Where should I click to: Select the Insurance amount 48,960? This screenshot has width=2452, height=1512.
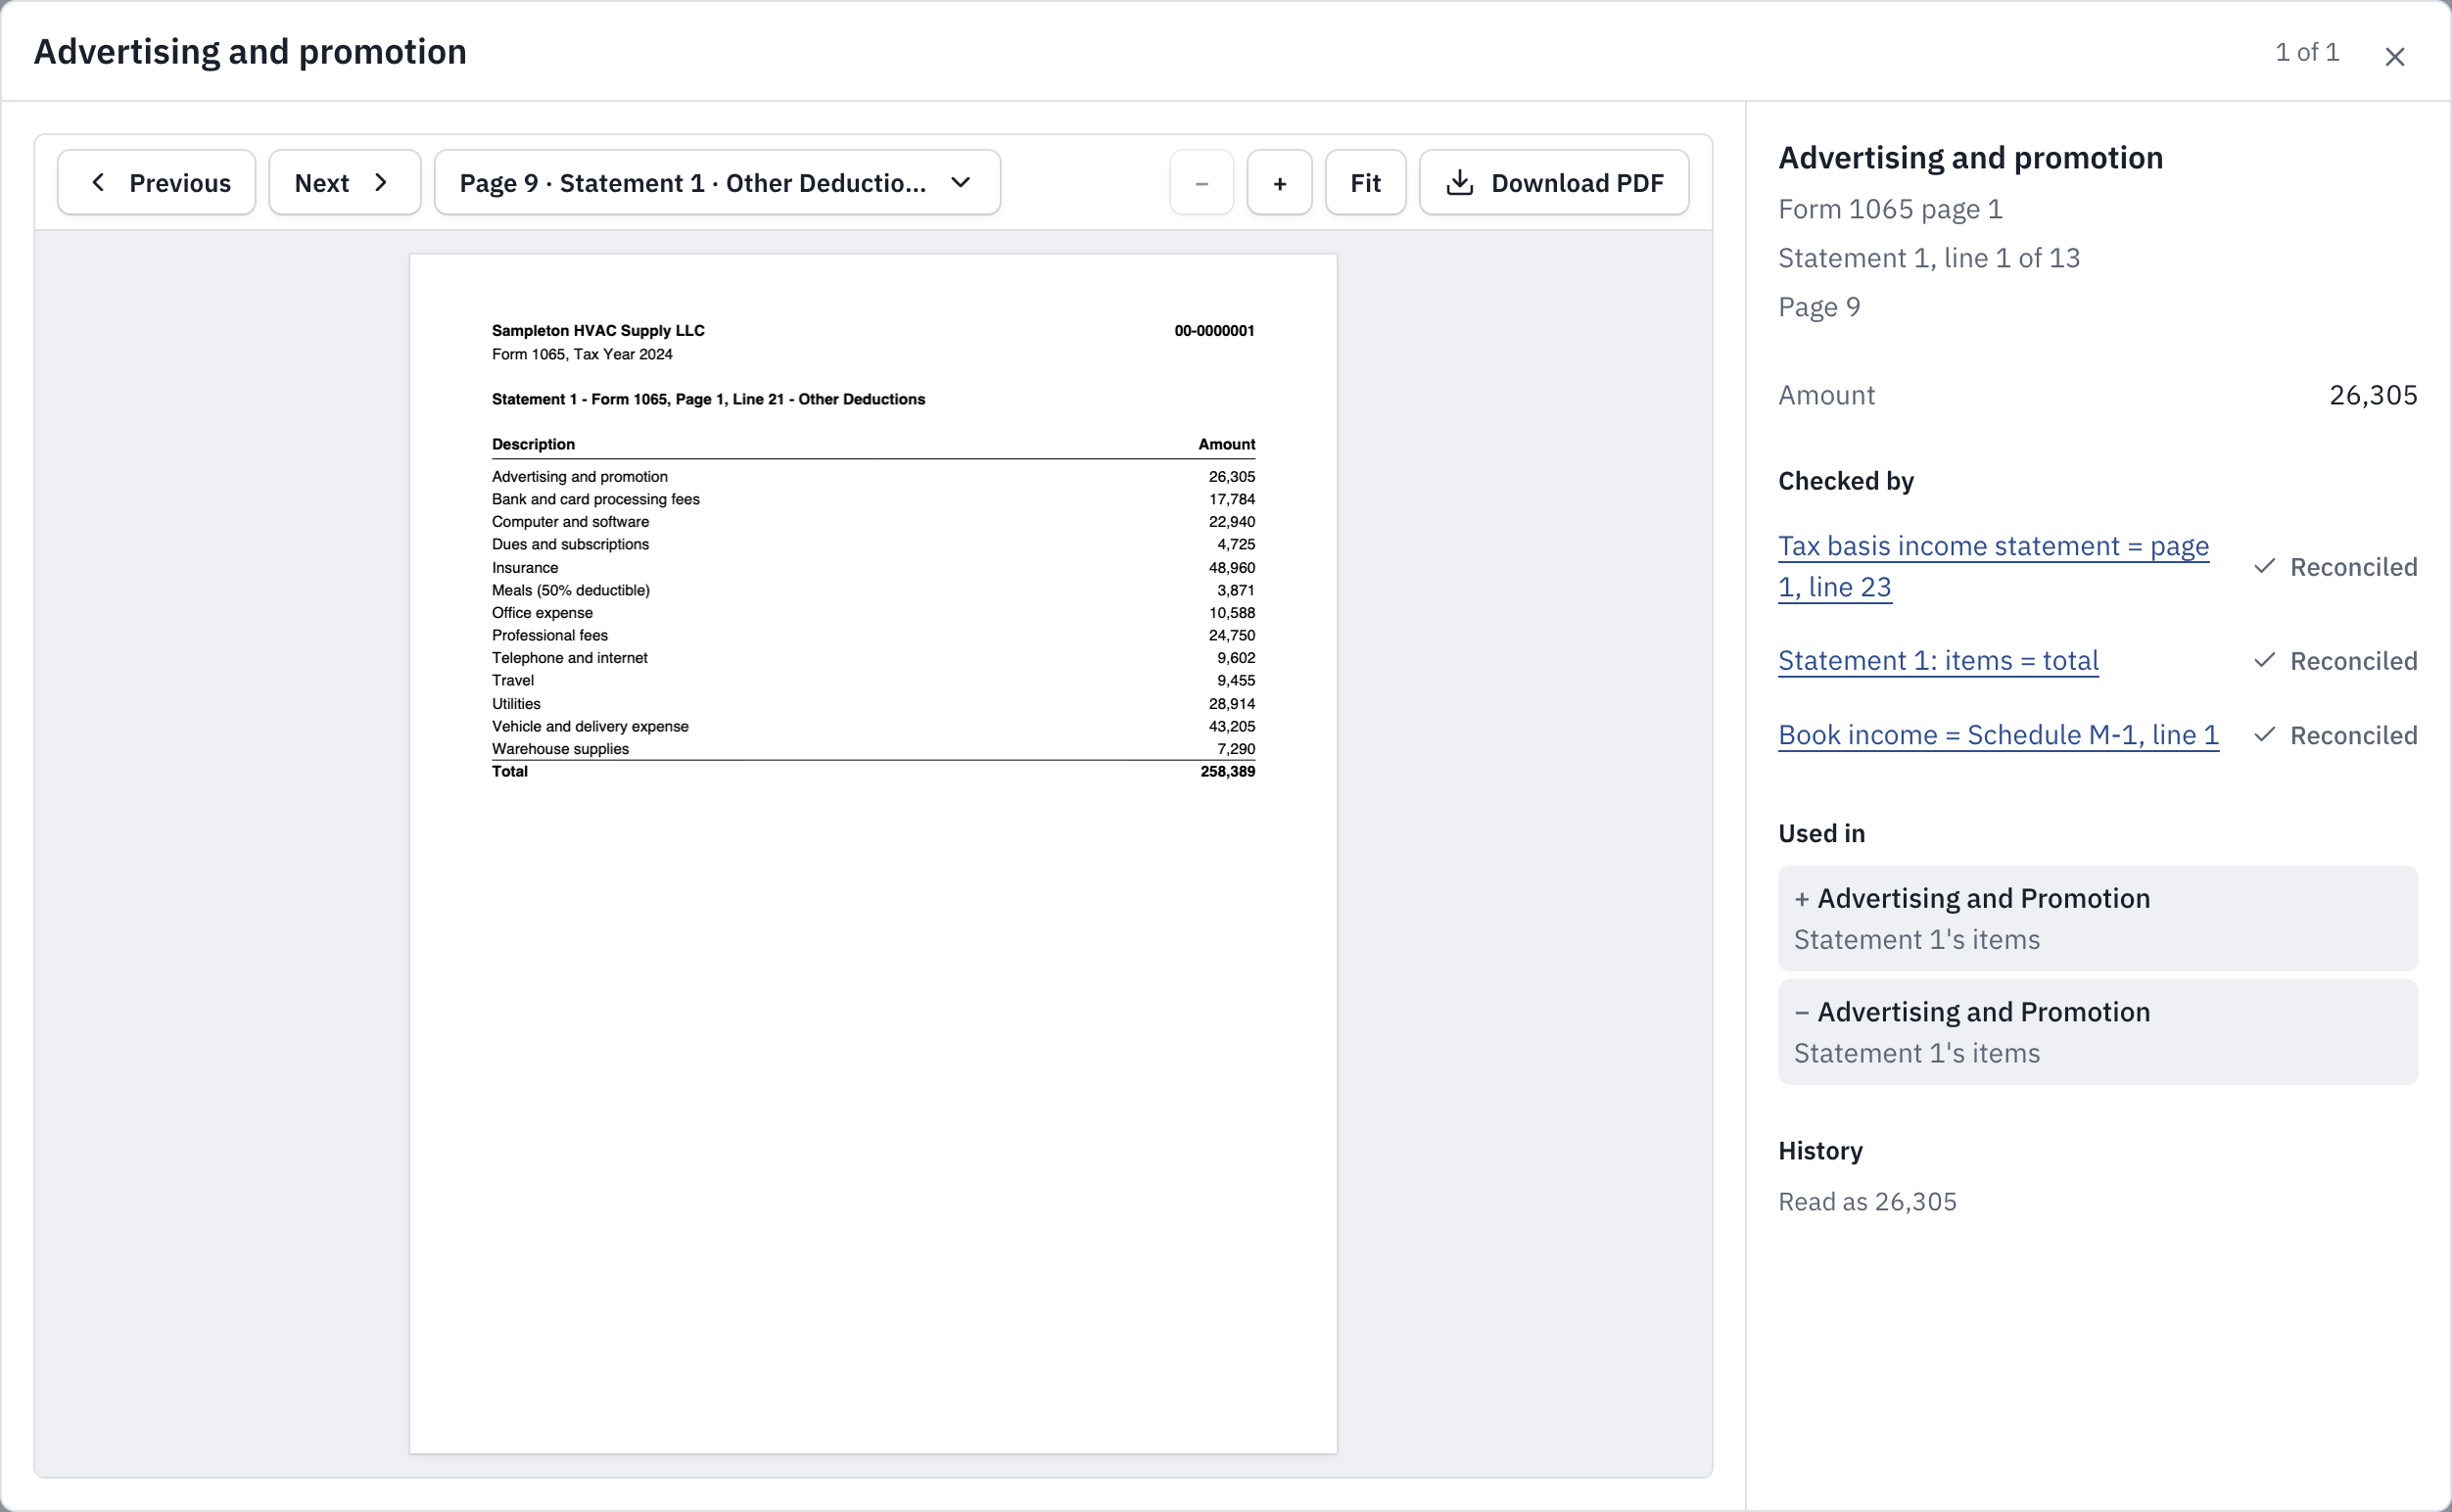point(1231,567)
